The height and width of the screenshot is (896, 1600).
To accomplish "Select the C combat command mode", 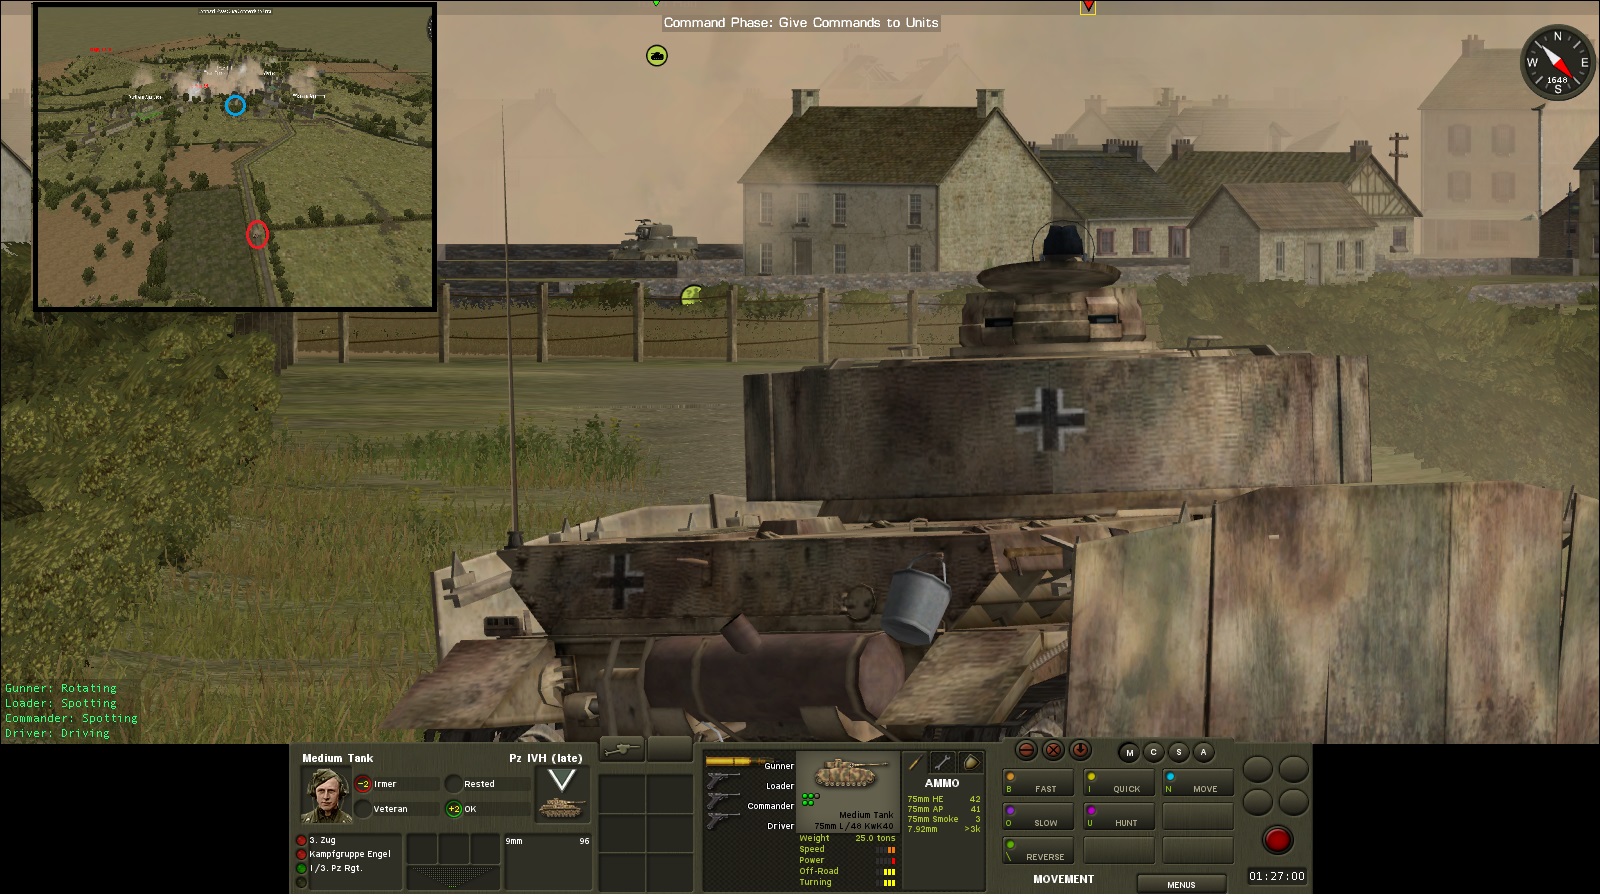I will tap(1154, 752).
